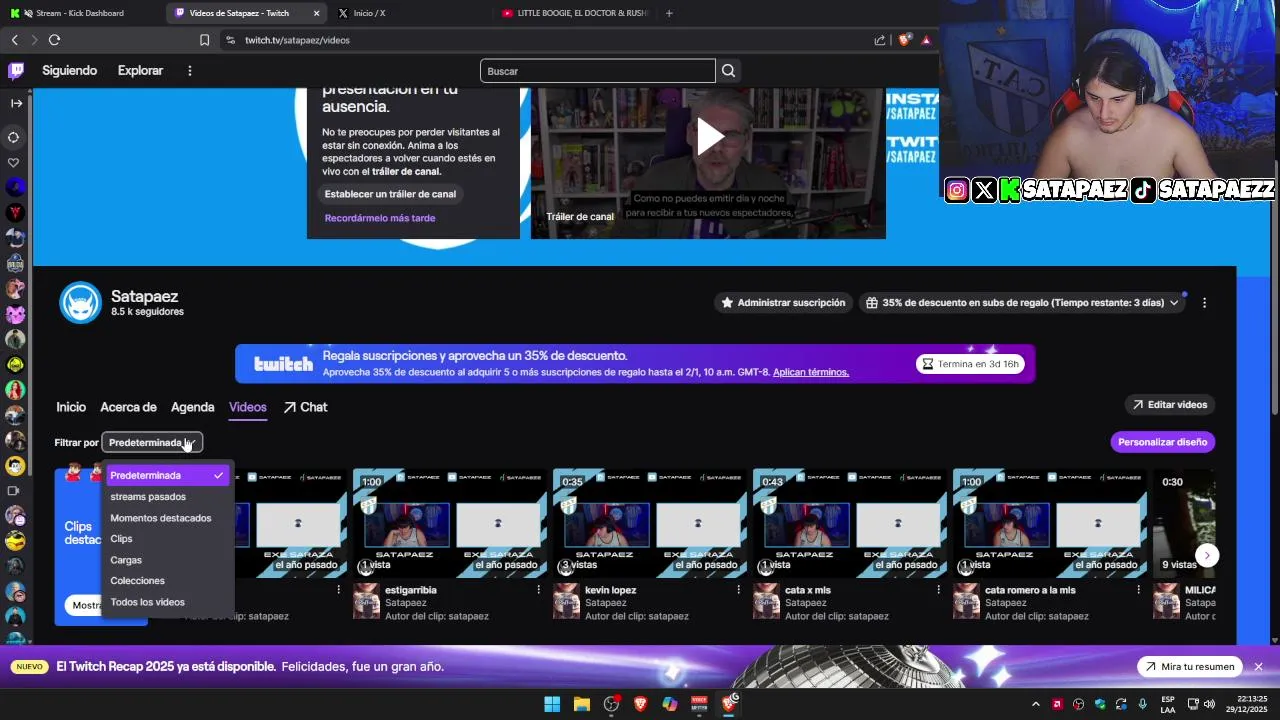Play the channel trailer video
The height and width of the screenshot is (720, 1280).
(709, 137)
